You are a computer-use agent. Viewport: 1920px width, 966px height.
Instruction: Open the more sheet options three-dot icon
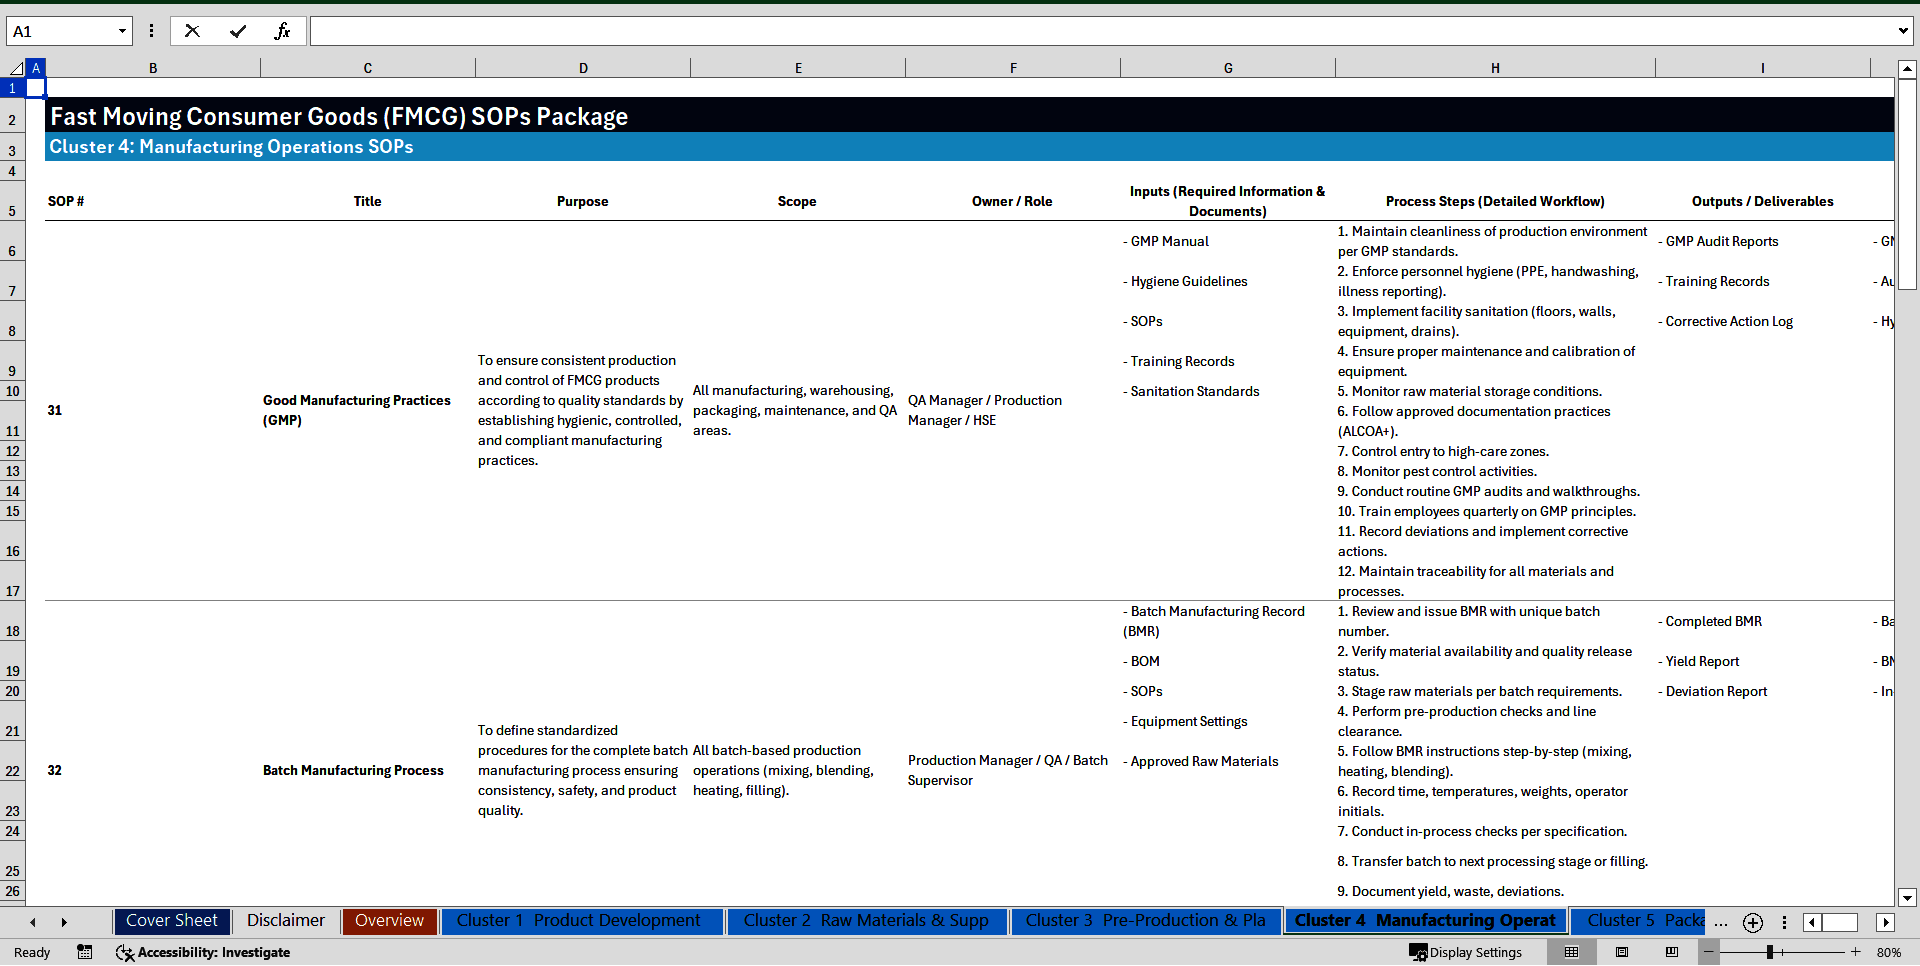coord(1784,922)
